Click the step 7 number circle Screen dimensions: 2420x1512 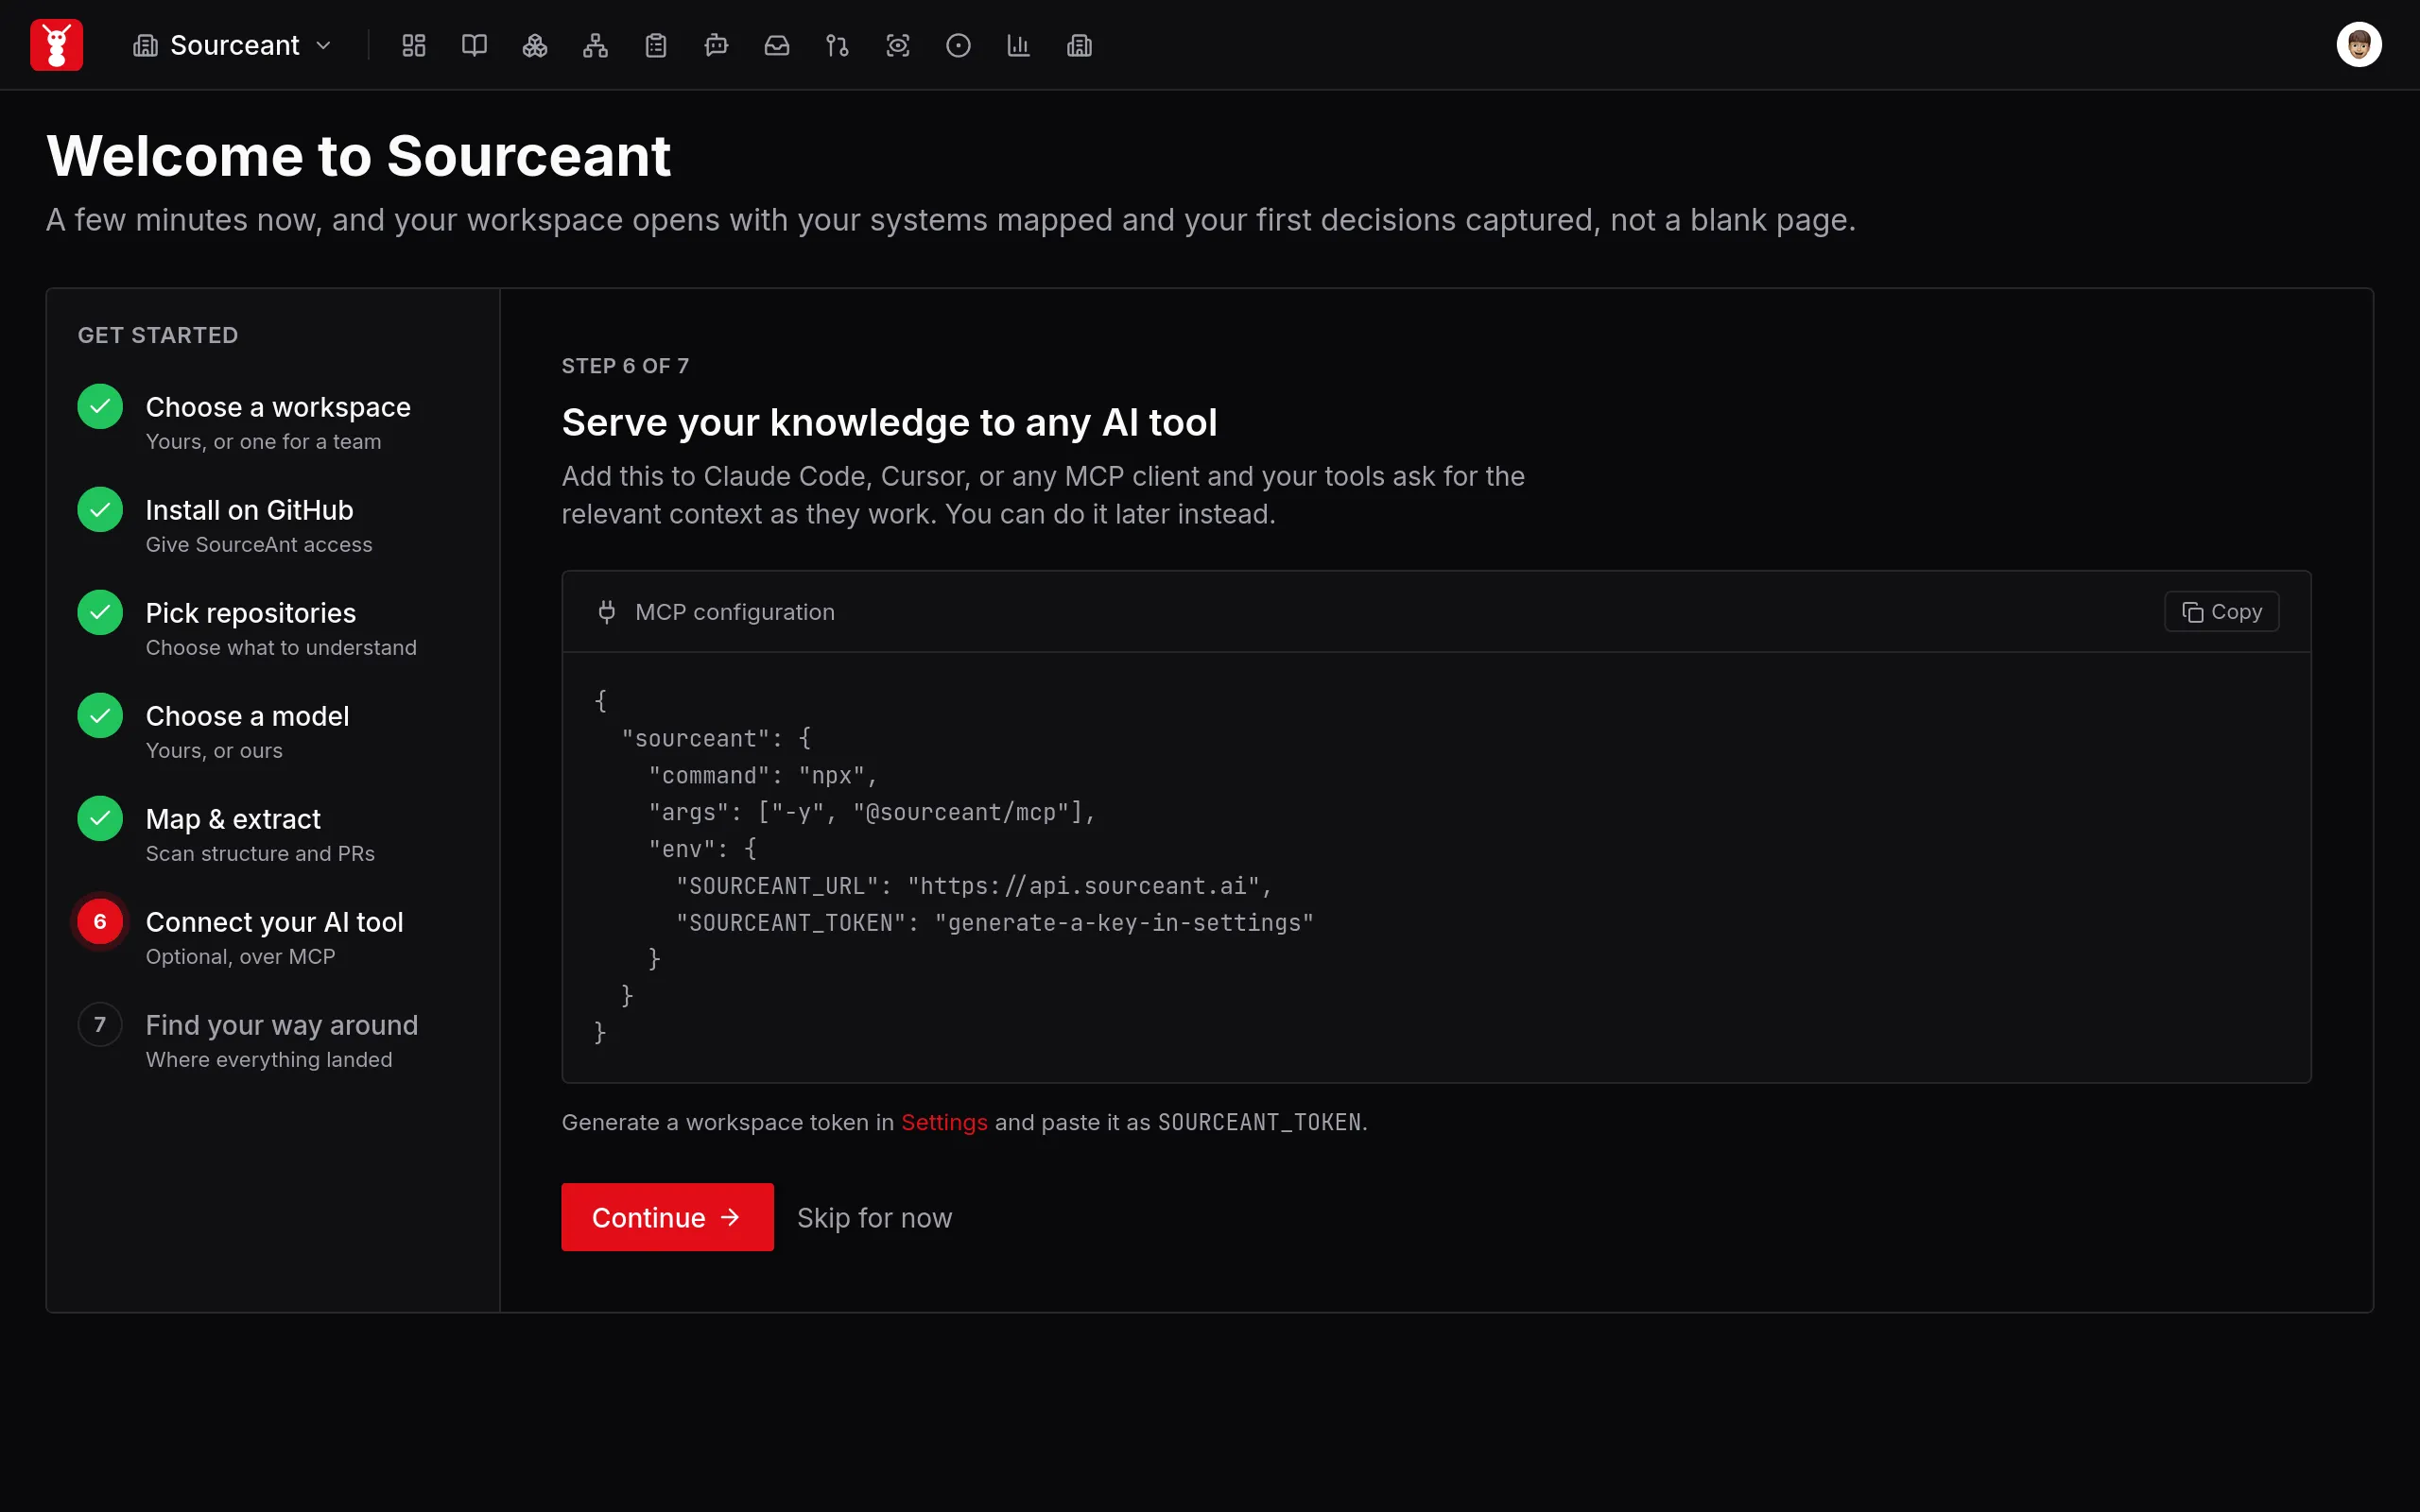100,1025
